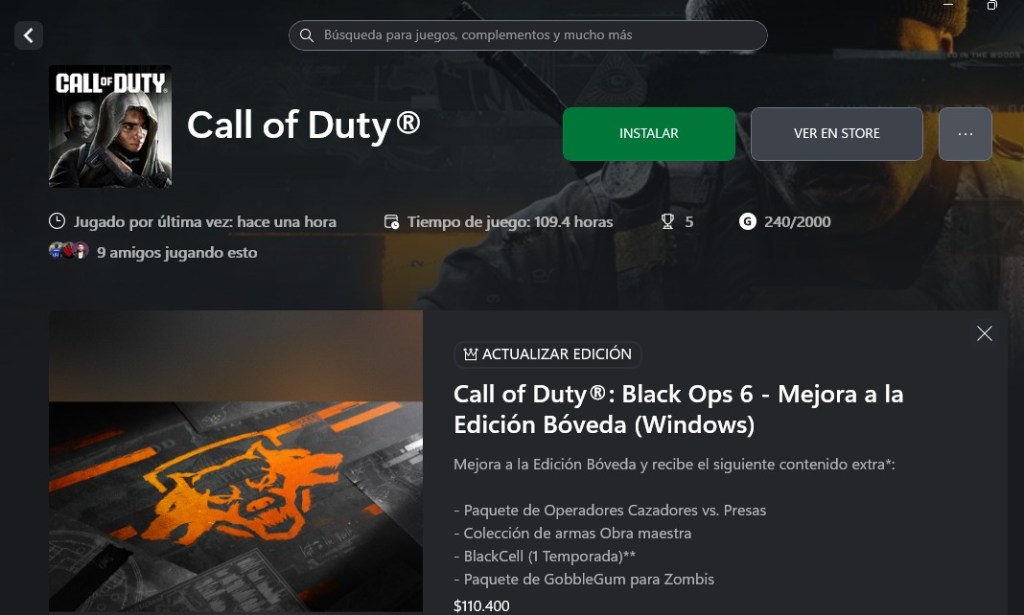Install Call of Duty
This screenshot has width=1024, height=615.
(648, 134)
